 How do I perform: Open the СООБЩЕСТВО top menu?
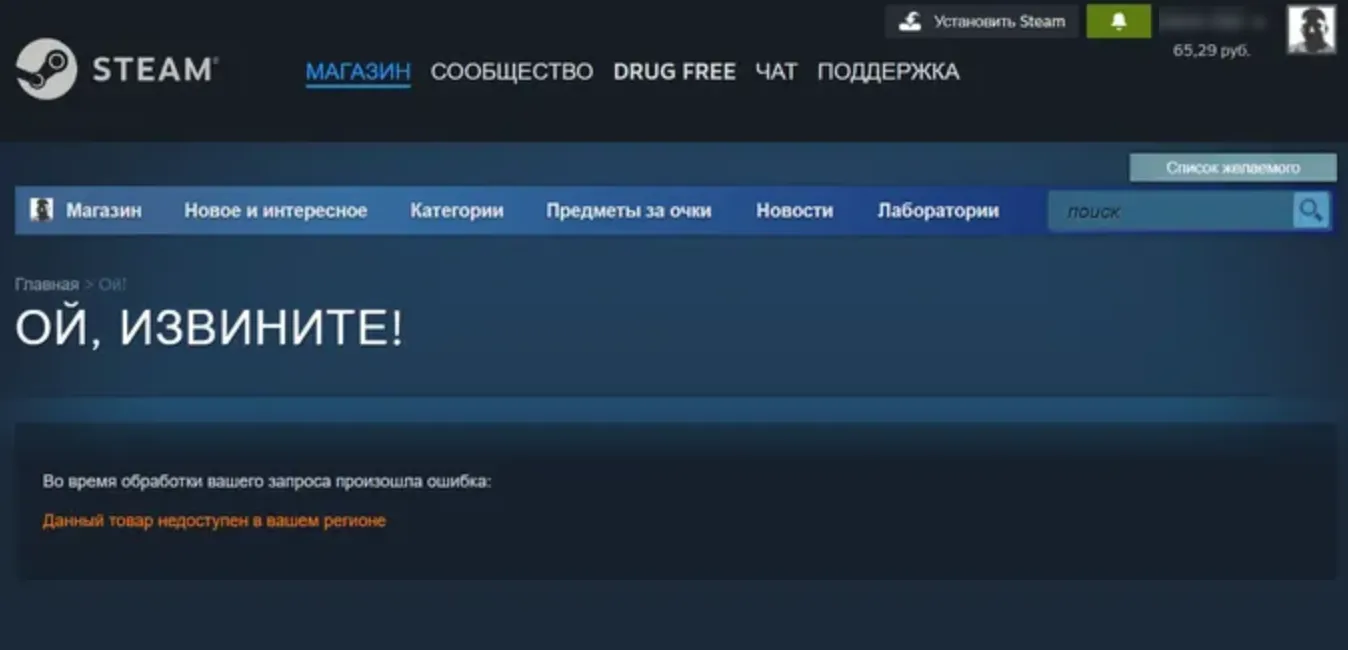(512, 72)
